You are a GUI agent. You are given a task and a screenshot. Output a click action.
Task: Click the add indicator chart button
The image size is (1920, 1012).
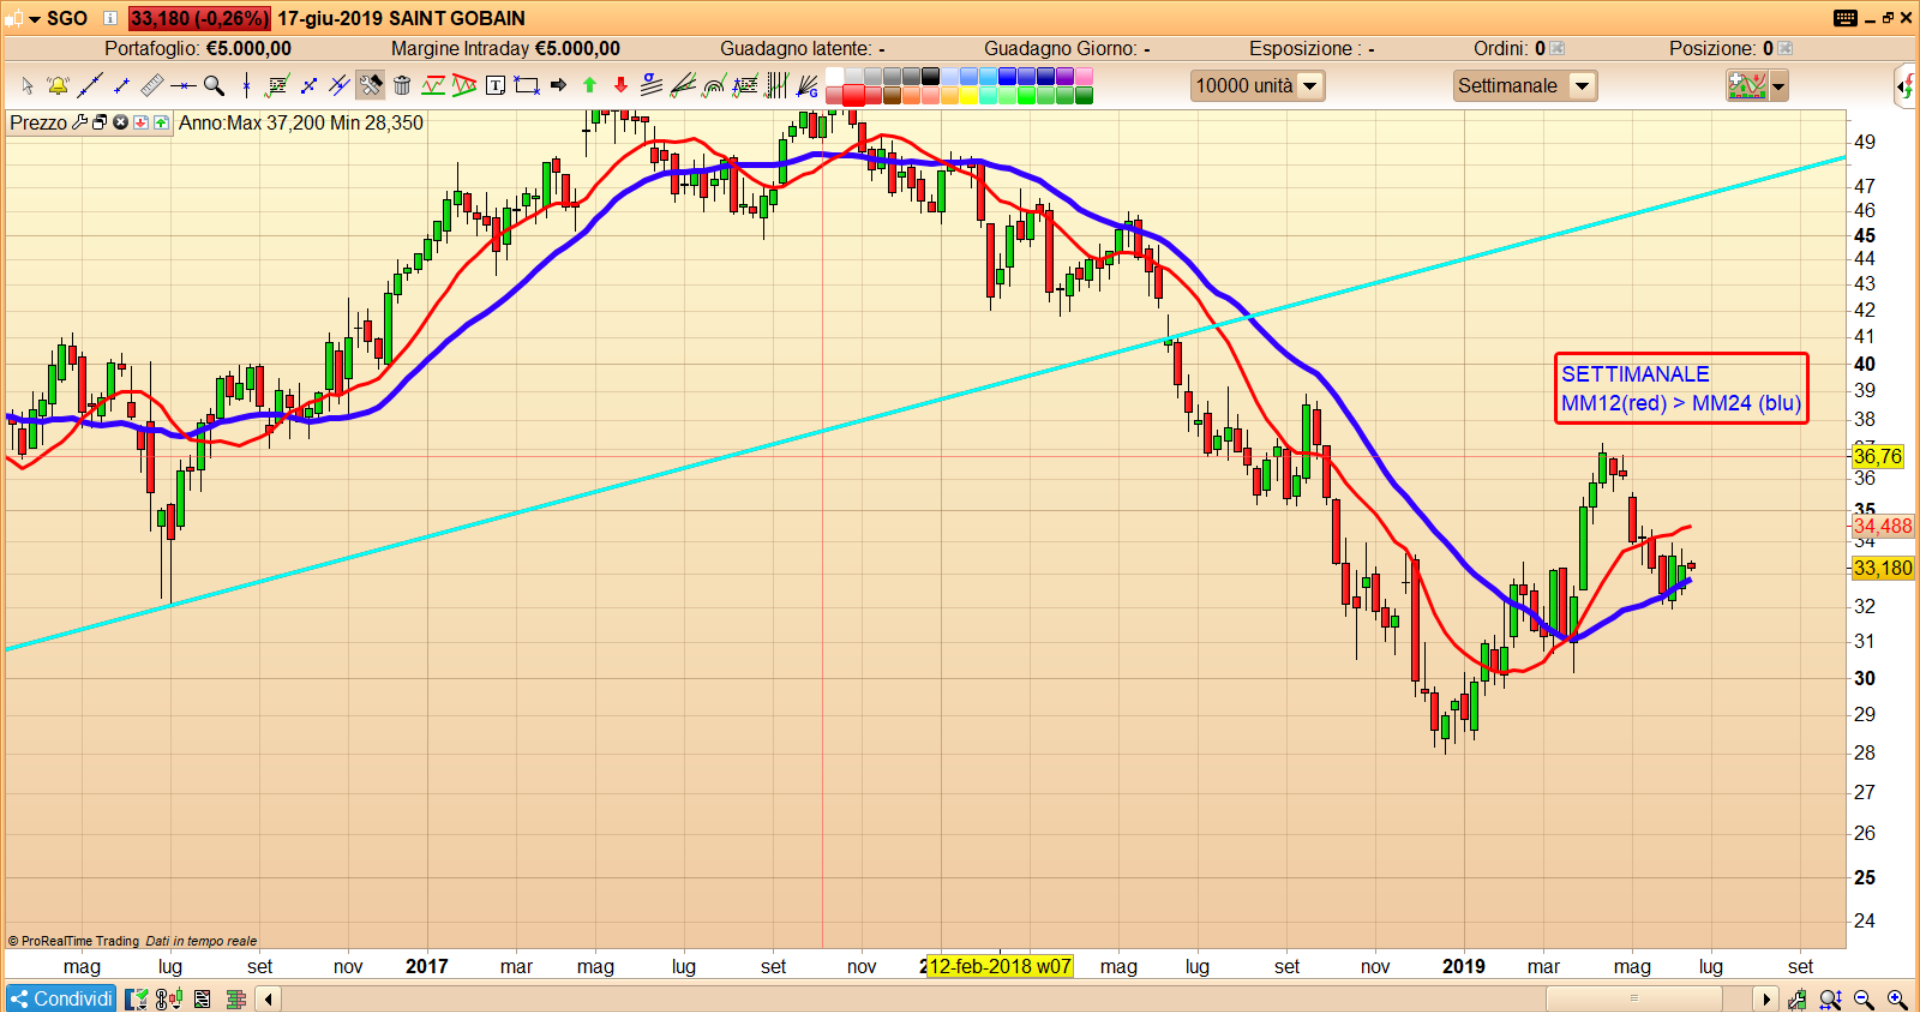(x=1747, y=86)
